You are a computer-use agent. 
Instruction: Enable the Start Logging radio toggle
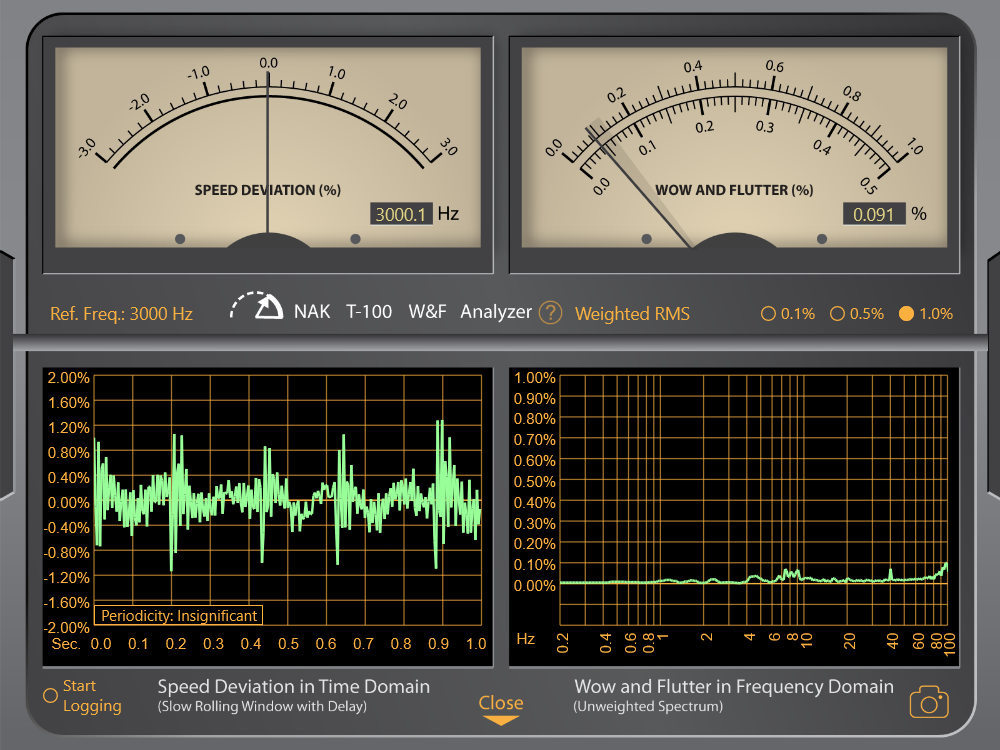coord(50,696)
